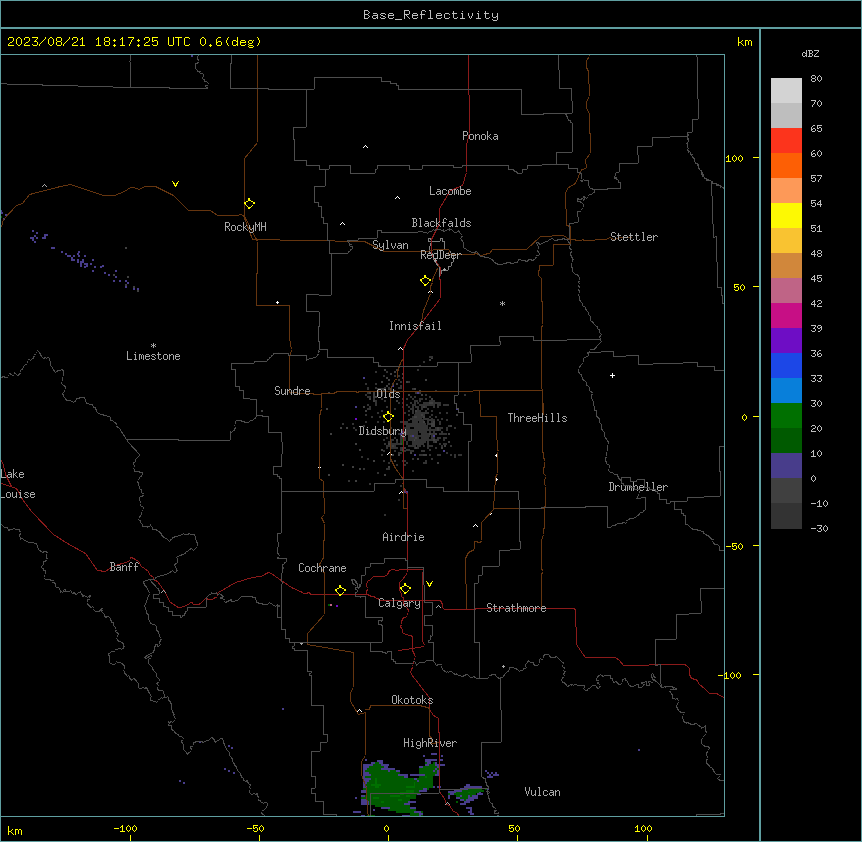
Task: Click the Didsbury town label
Action: 382,431
